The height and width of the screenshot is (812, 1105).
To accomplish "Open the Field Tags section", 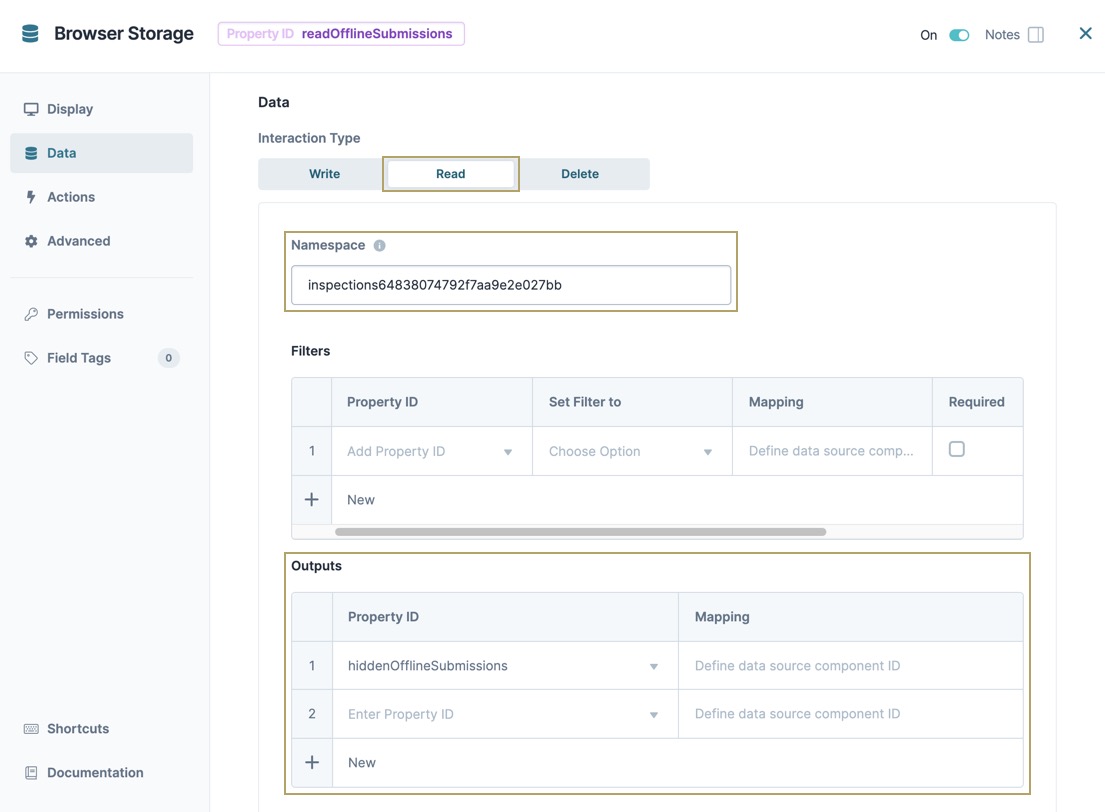I will 101,358.
